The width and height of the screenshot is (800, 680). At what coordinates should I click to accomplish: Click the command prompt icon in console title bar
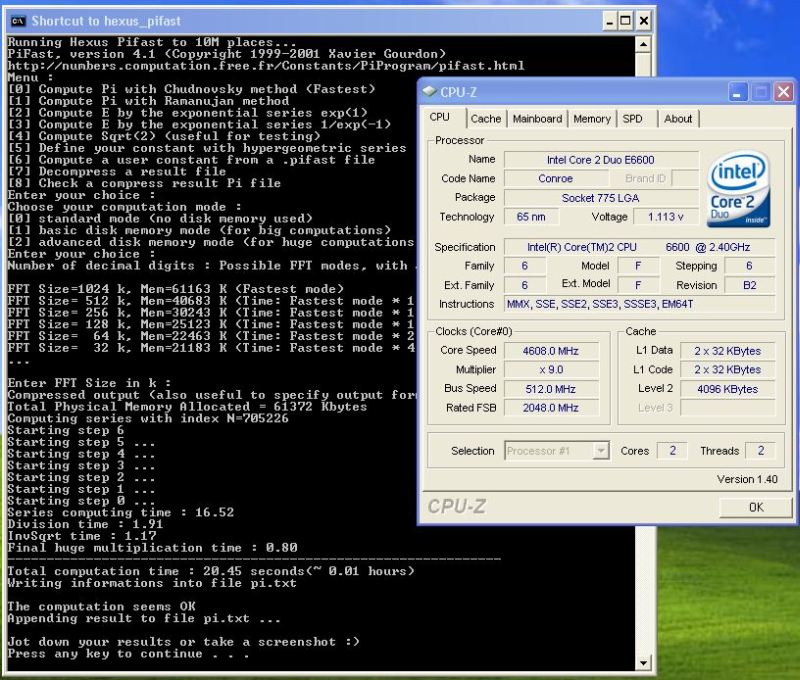(x=18, y=21)
